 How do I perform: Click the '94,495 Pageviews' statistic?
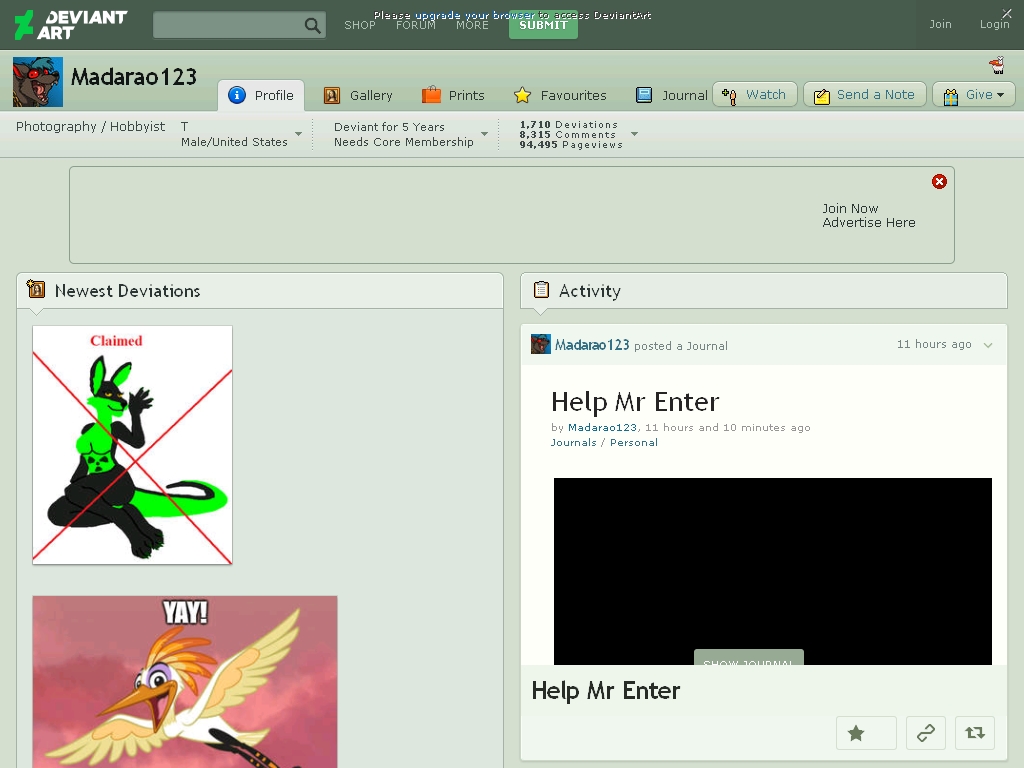571,144
